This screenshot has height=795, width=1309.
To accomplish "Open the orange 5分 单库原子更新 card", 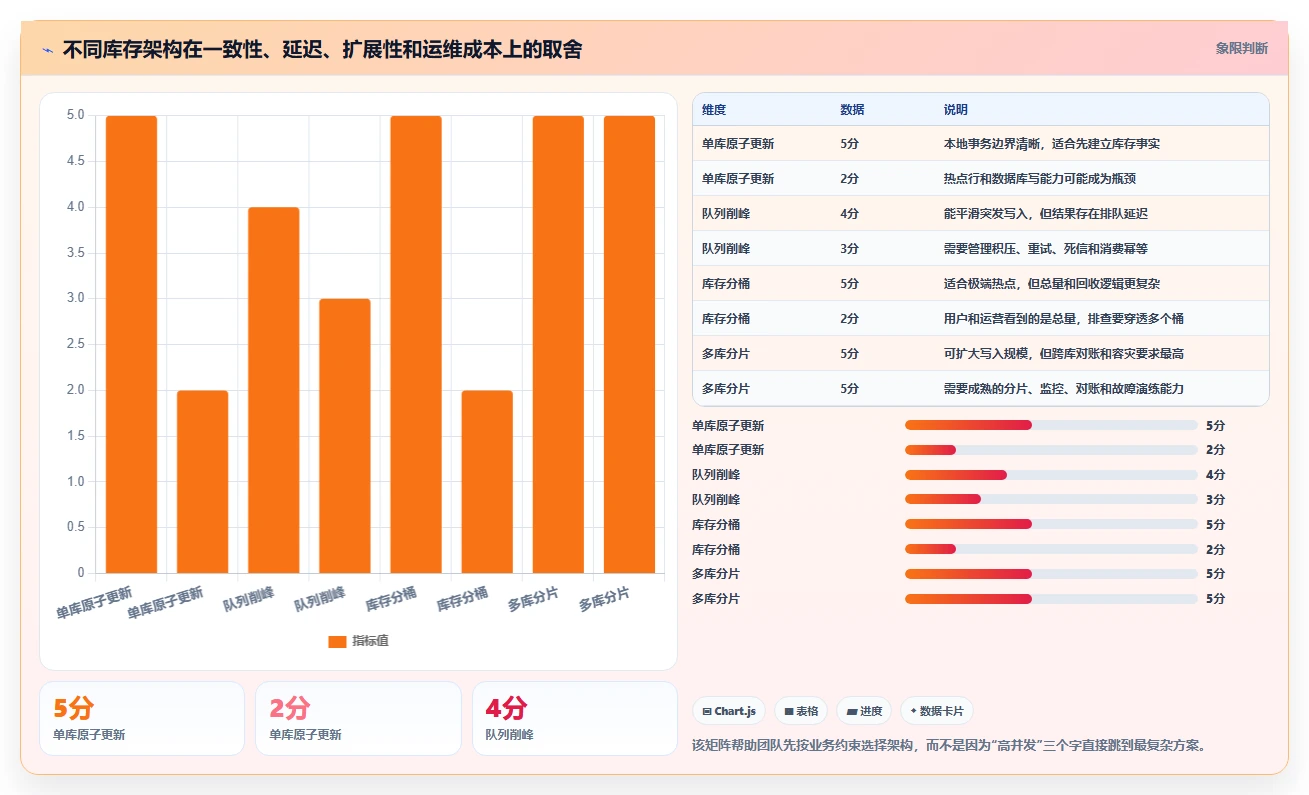I will 142,718.
